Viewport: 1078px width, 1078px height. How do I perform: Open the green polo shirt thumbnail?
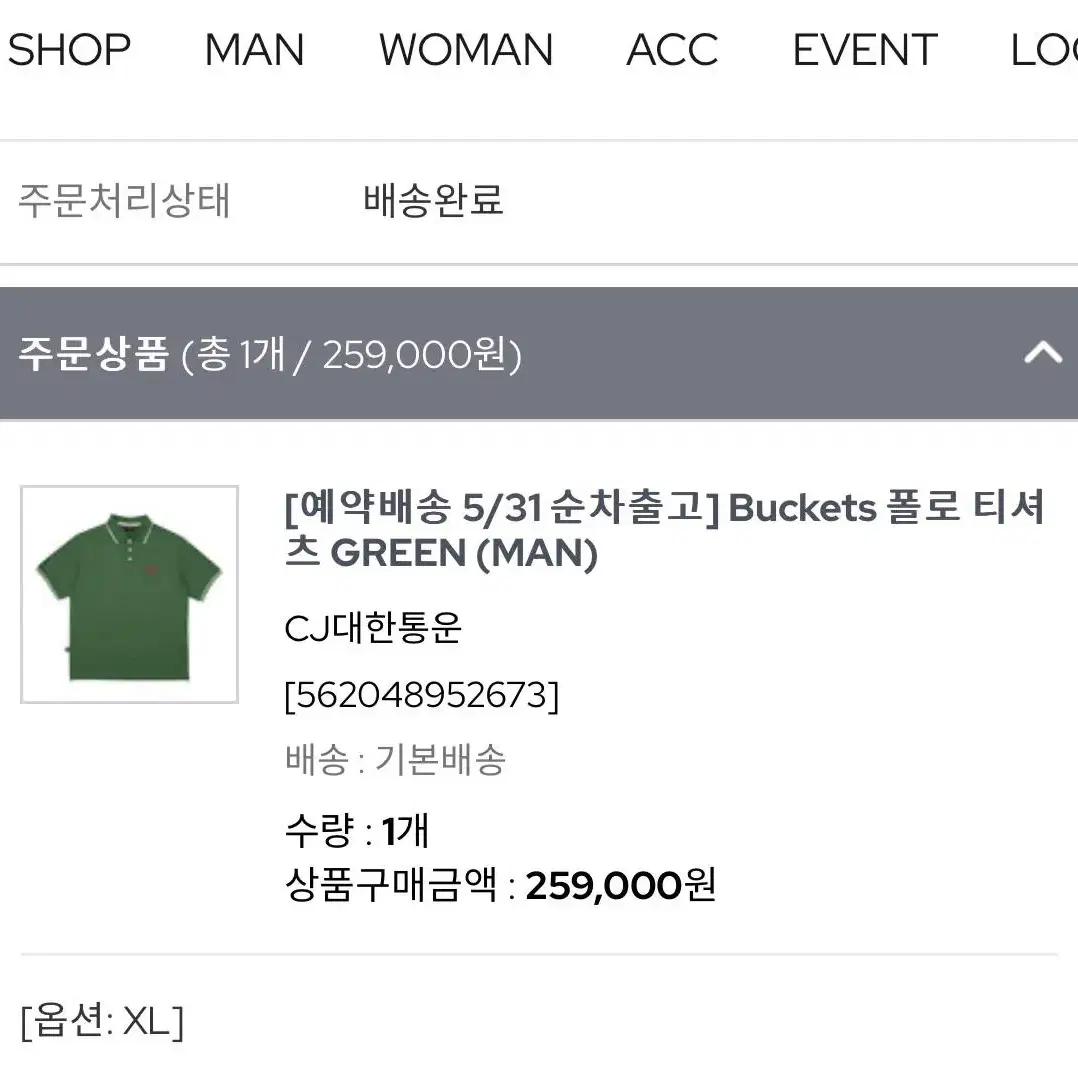coord(129,595)
